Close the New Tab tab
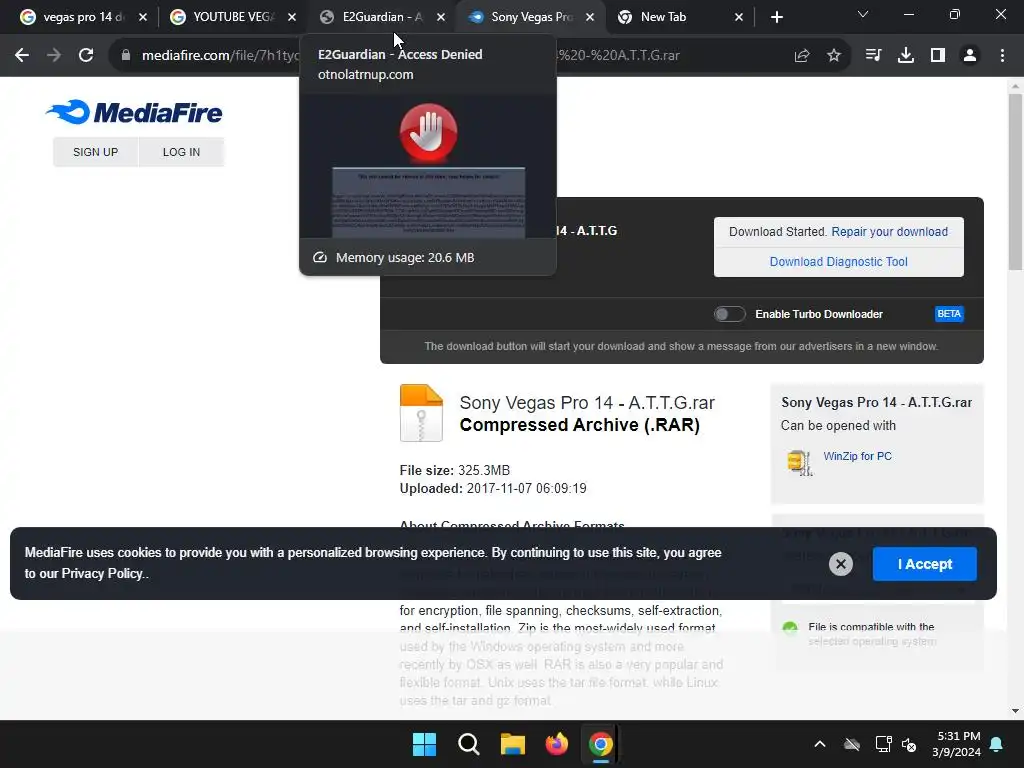 739,17
